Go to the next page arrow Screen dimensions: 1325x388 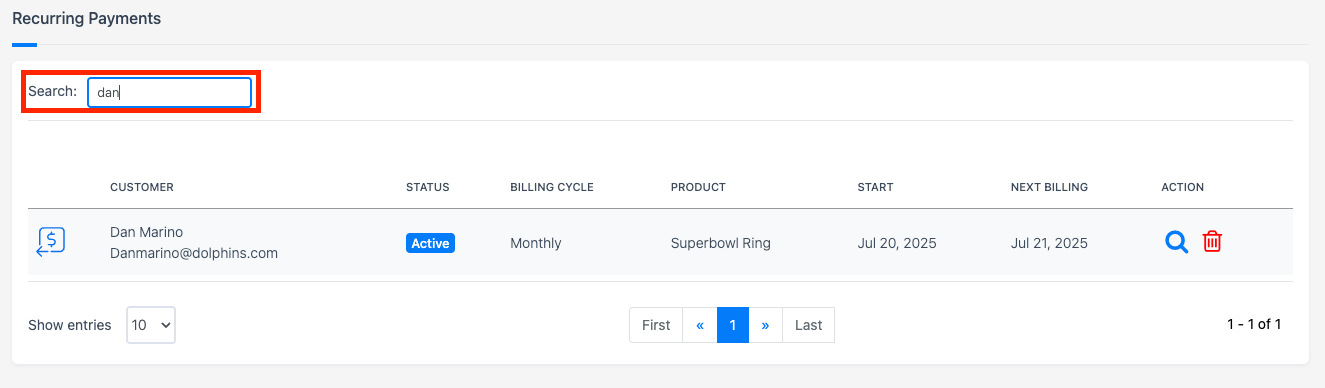point(766,325)
